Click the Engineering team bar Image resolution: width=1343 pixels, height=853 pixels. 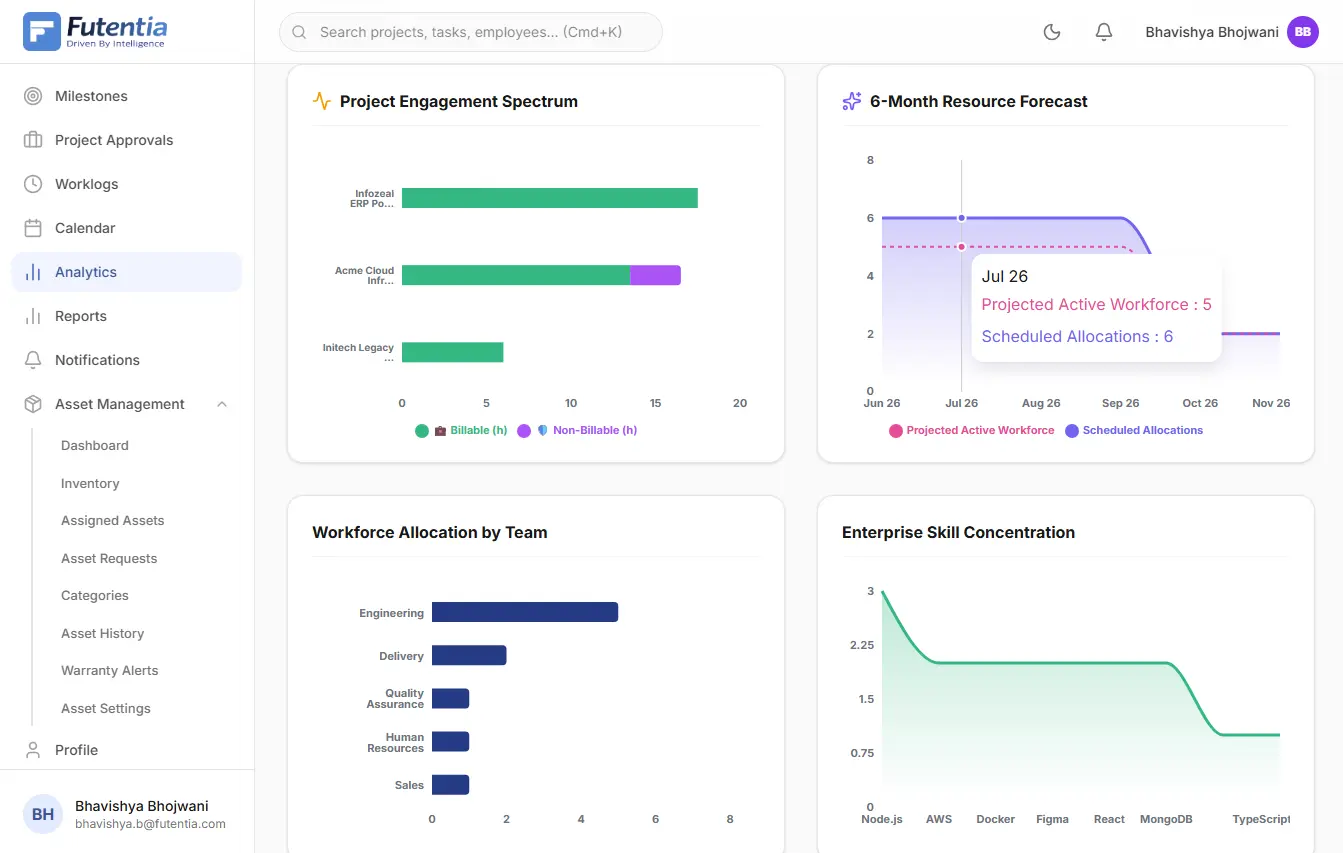pos(525,612)
